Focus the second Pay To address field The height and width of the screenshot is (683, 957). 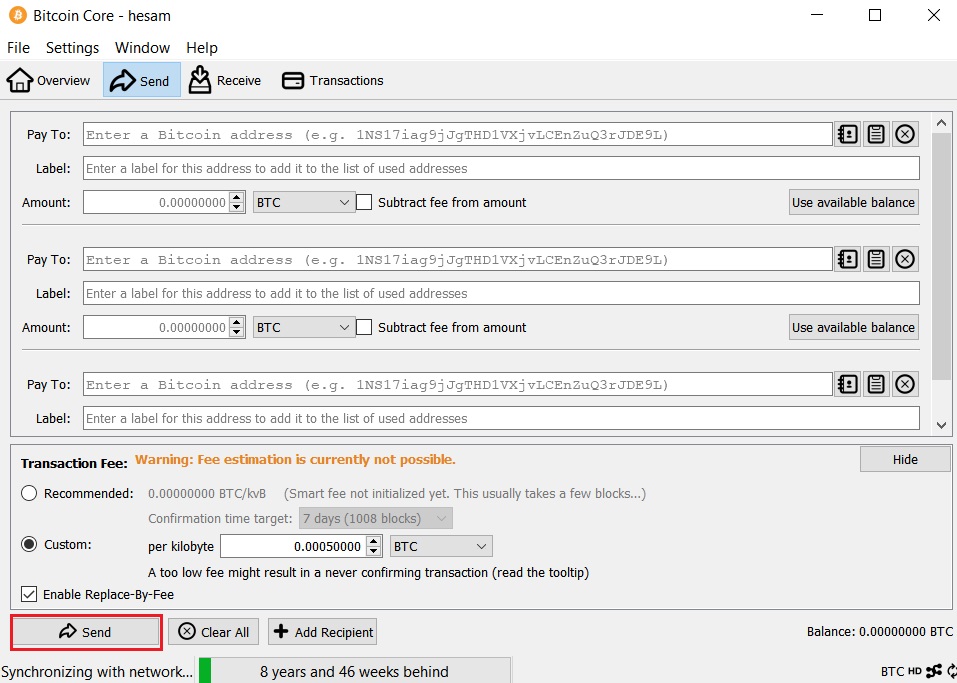coord(458,260)
